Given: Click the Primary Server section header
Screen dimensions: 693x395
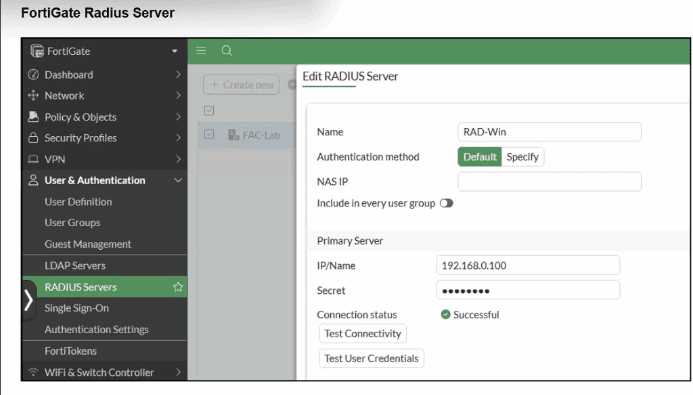Looking at the screenshot, I should point(350,241).
